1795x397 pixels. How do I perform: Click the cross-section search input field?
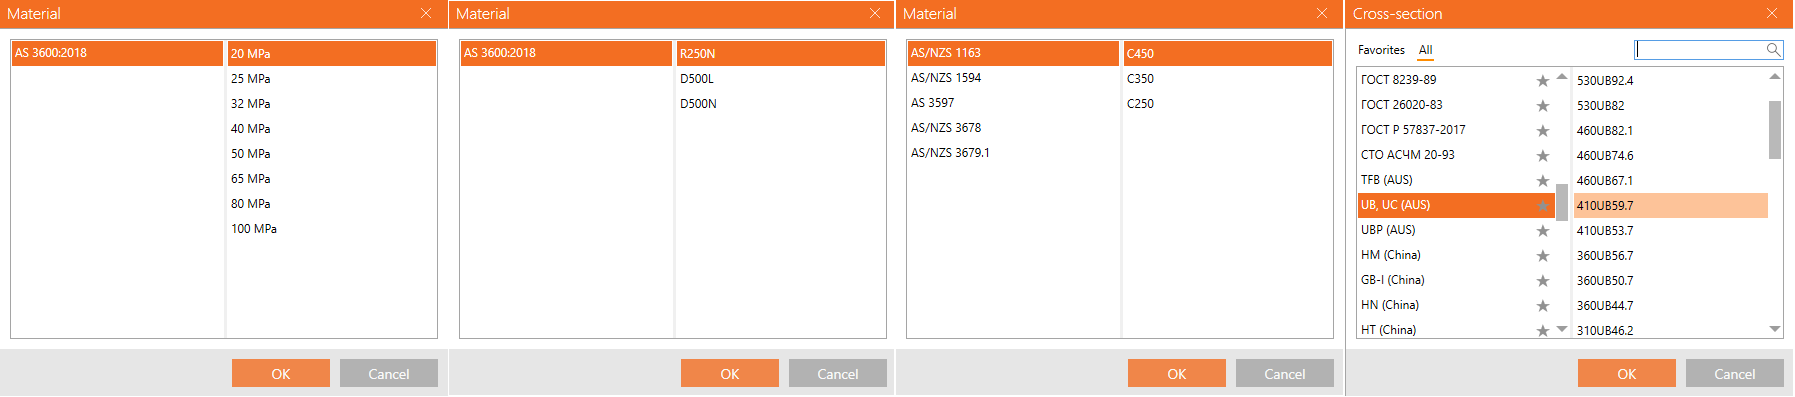coord(1700,49)
